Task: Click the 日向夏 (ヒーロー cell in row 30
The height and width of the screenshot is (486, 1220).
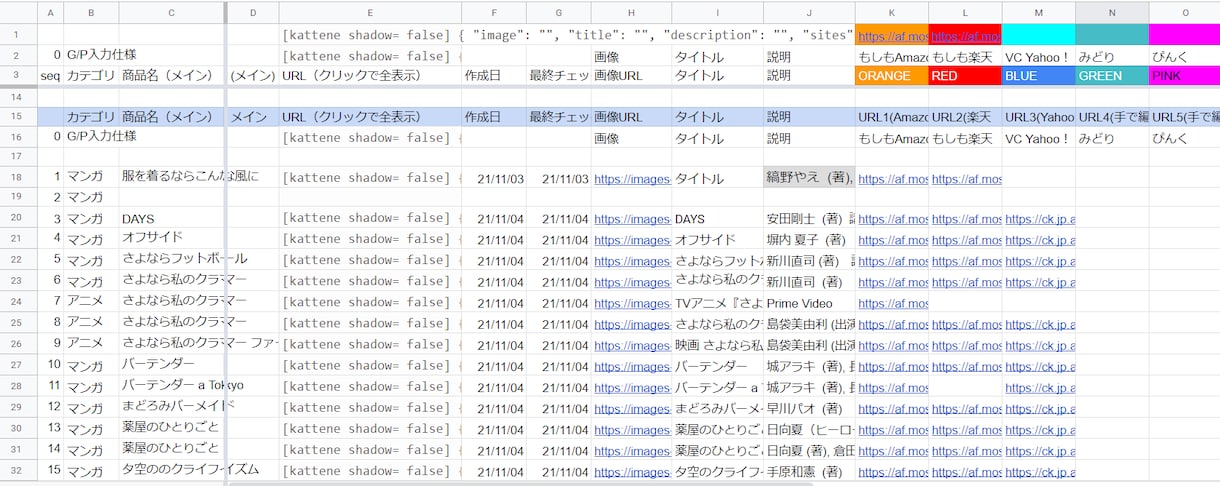Action: pos(809,429)
